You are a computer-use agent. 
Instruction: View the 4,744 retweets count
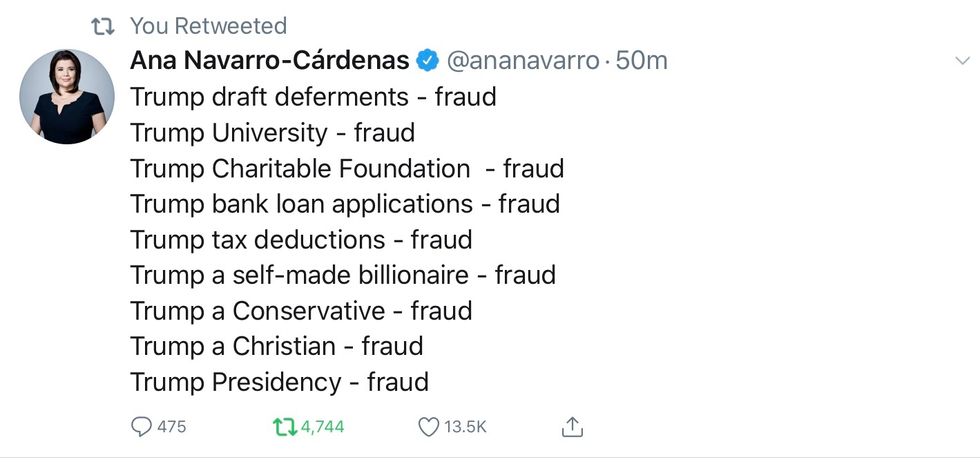tap(322, 427)
